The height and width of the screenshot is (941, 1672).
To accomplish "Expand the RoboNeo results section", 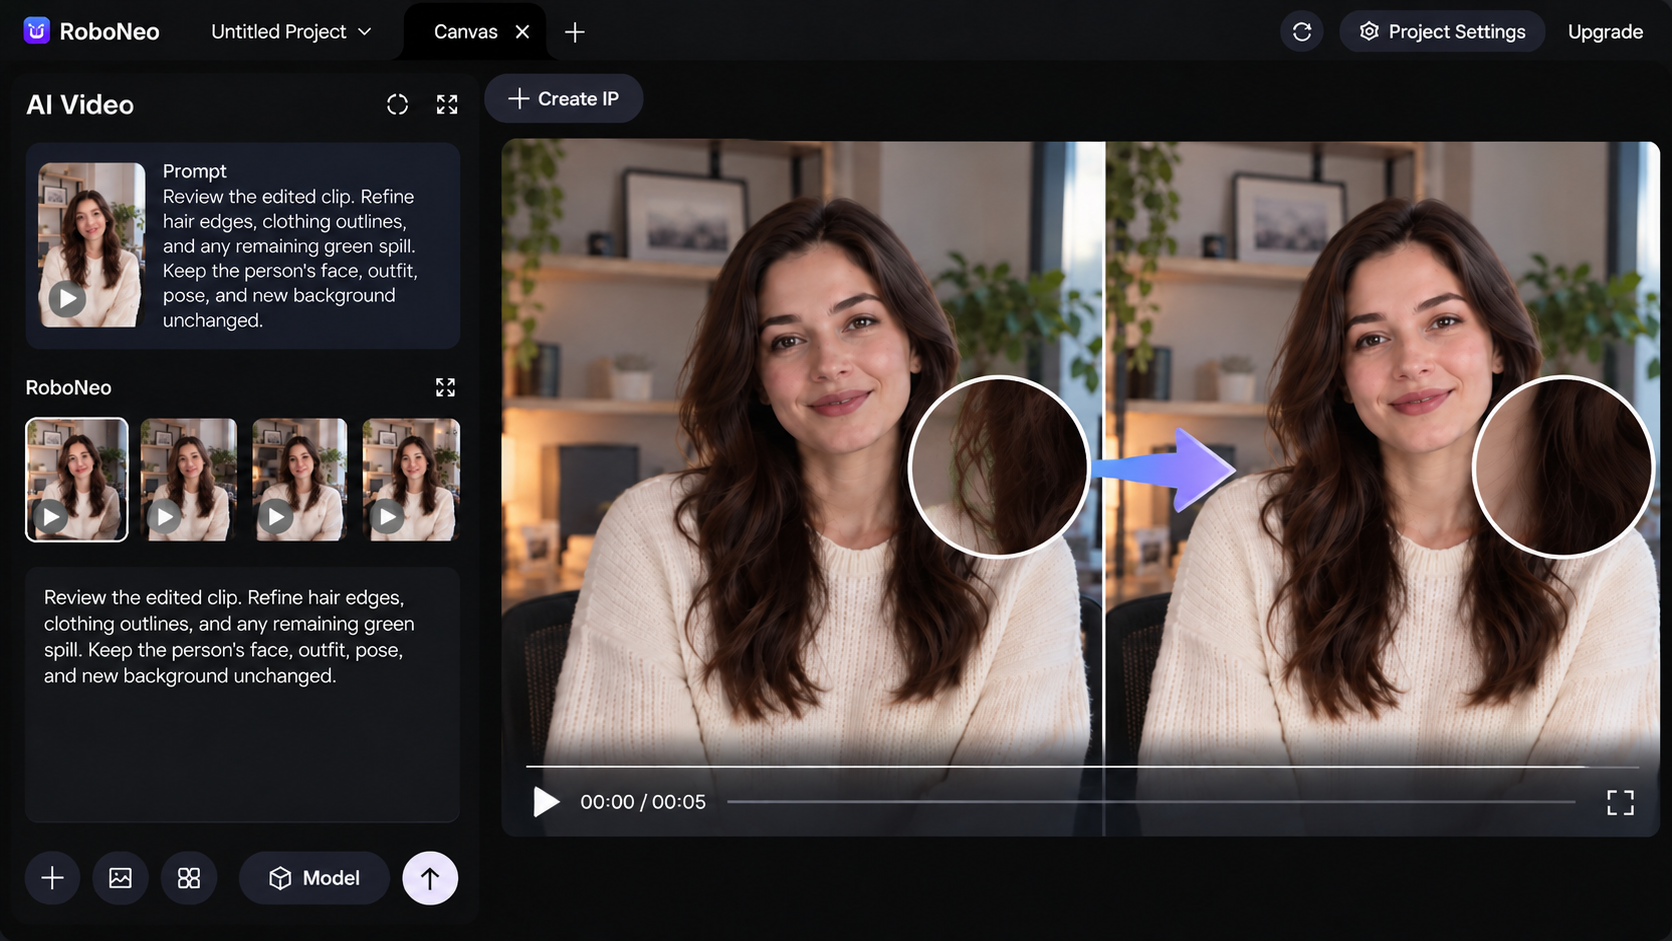I will coord(445,387).
